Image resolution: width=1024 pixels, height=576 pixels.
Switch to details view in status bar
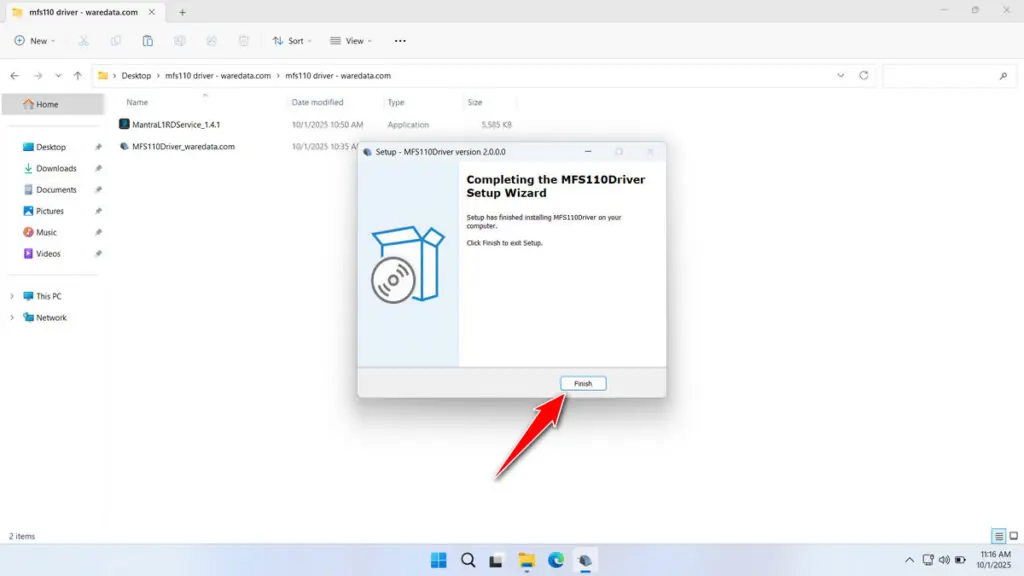[997, 536]
